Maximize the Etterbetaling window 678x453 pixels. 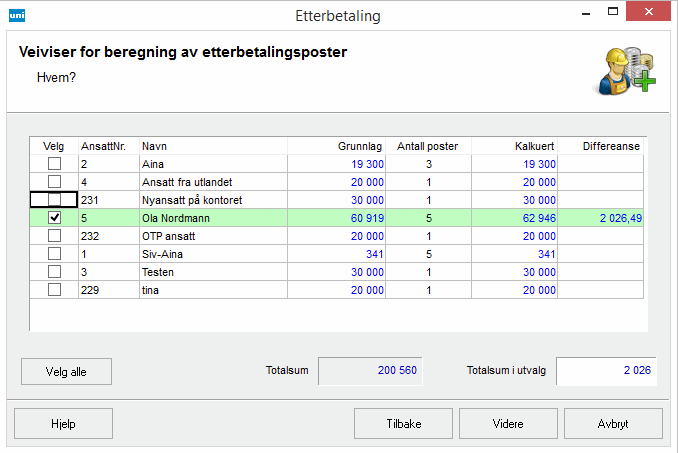[x=613, y=12]
